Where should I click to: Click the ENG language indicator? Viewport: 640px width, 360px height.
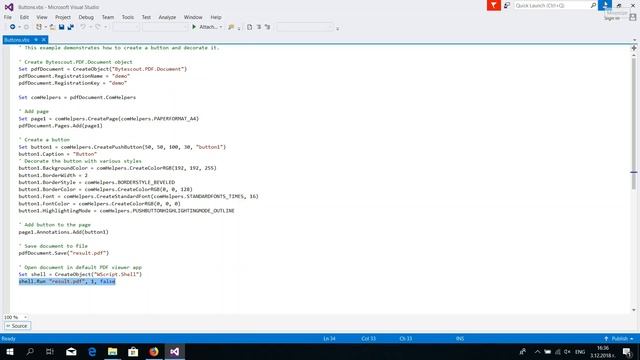(580, 352)
